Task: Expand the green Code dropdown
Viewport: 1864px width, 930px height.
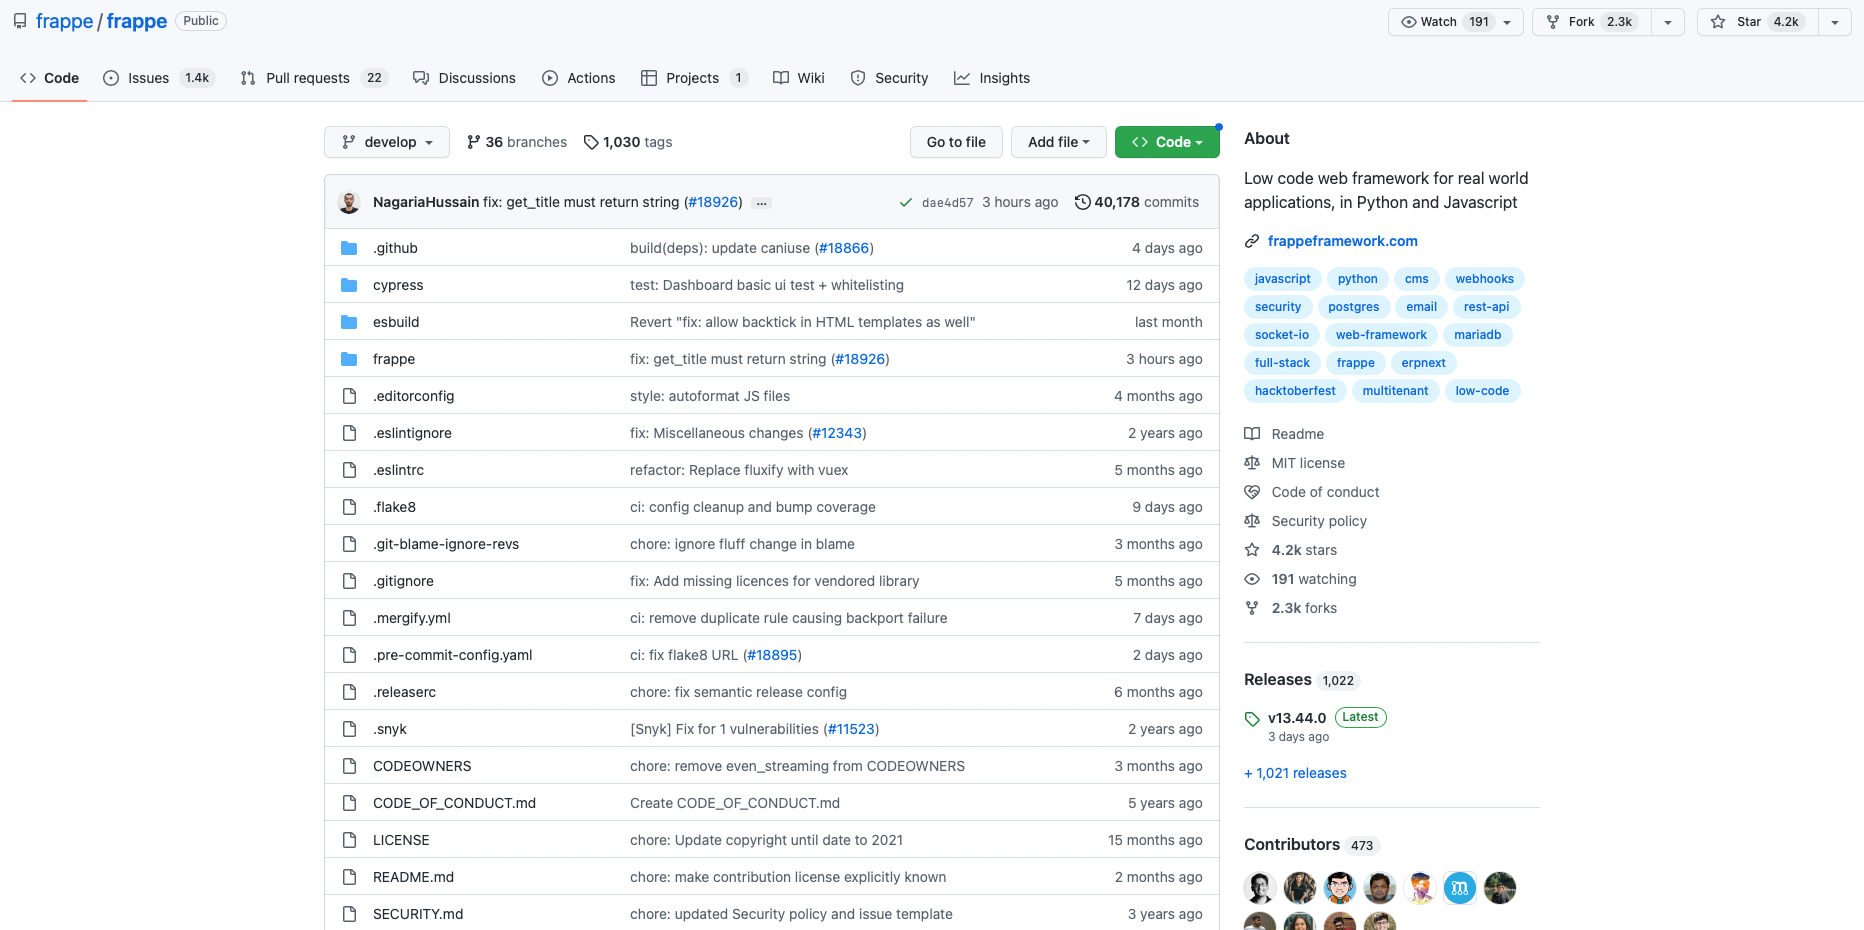Action: [x=1167, y=142]
